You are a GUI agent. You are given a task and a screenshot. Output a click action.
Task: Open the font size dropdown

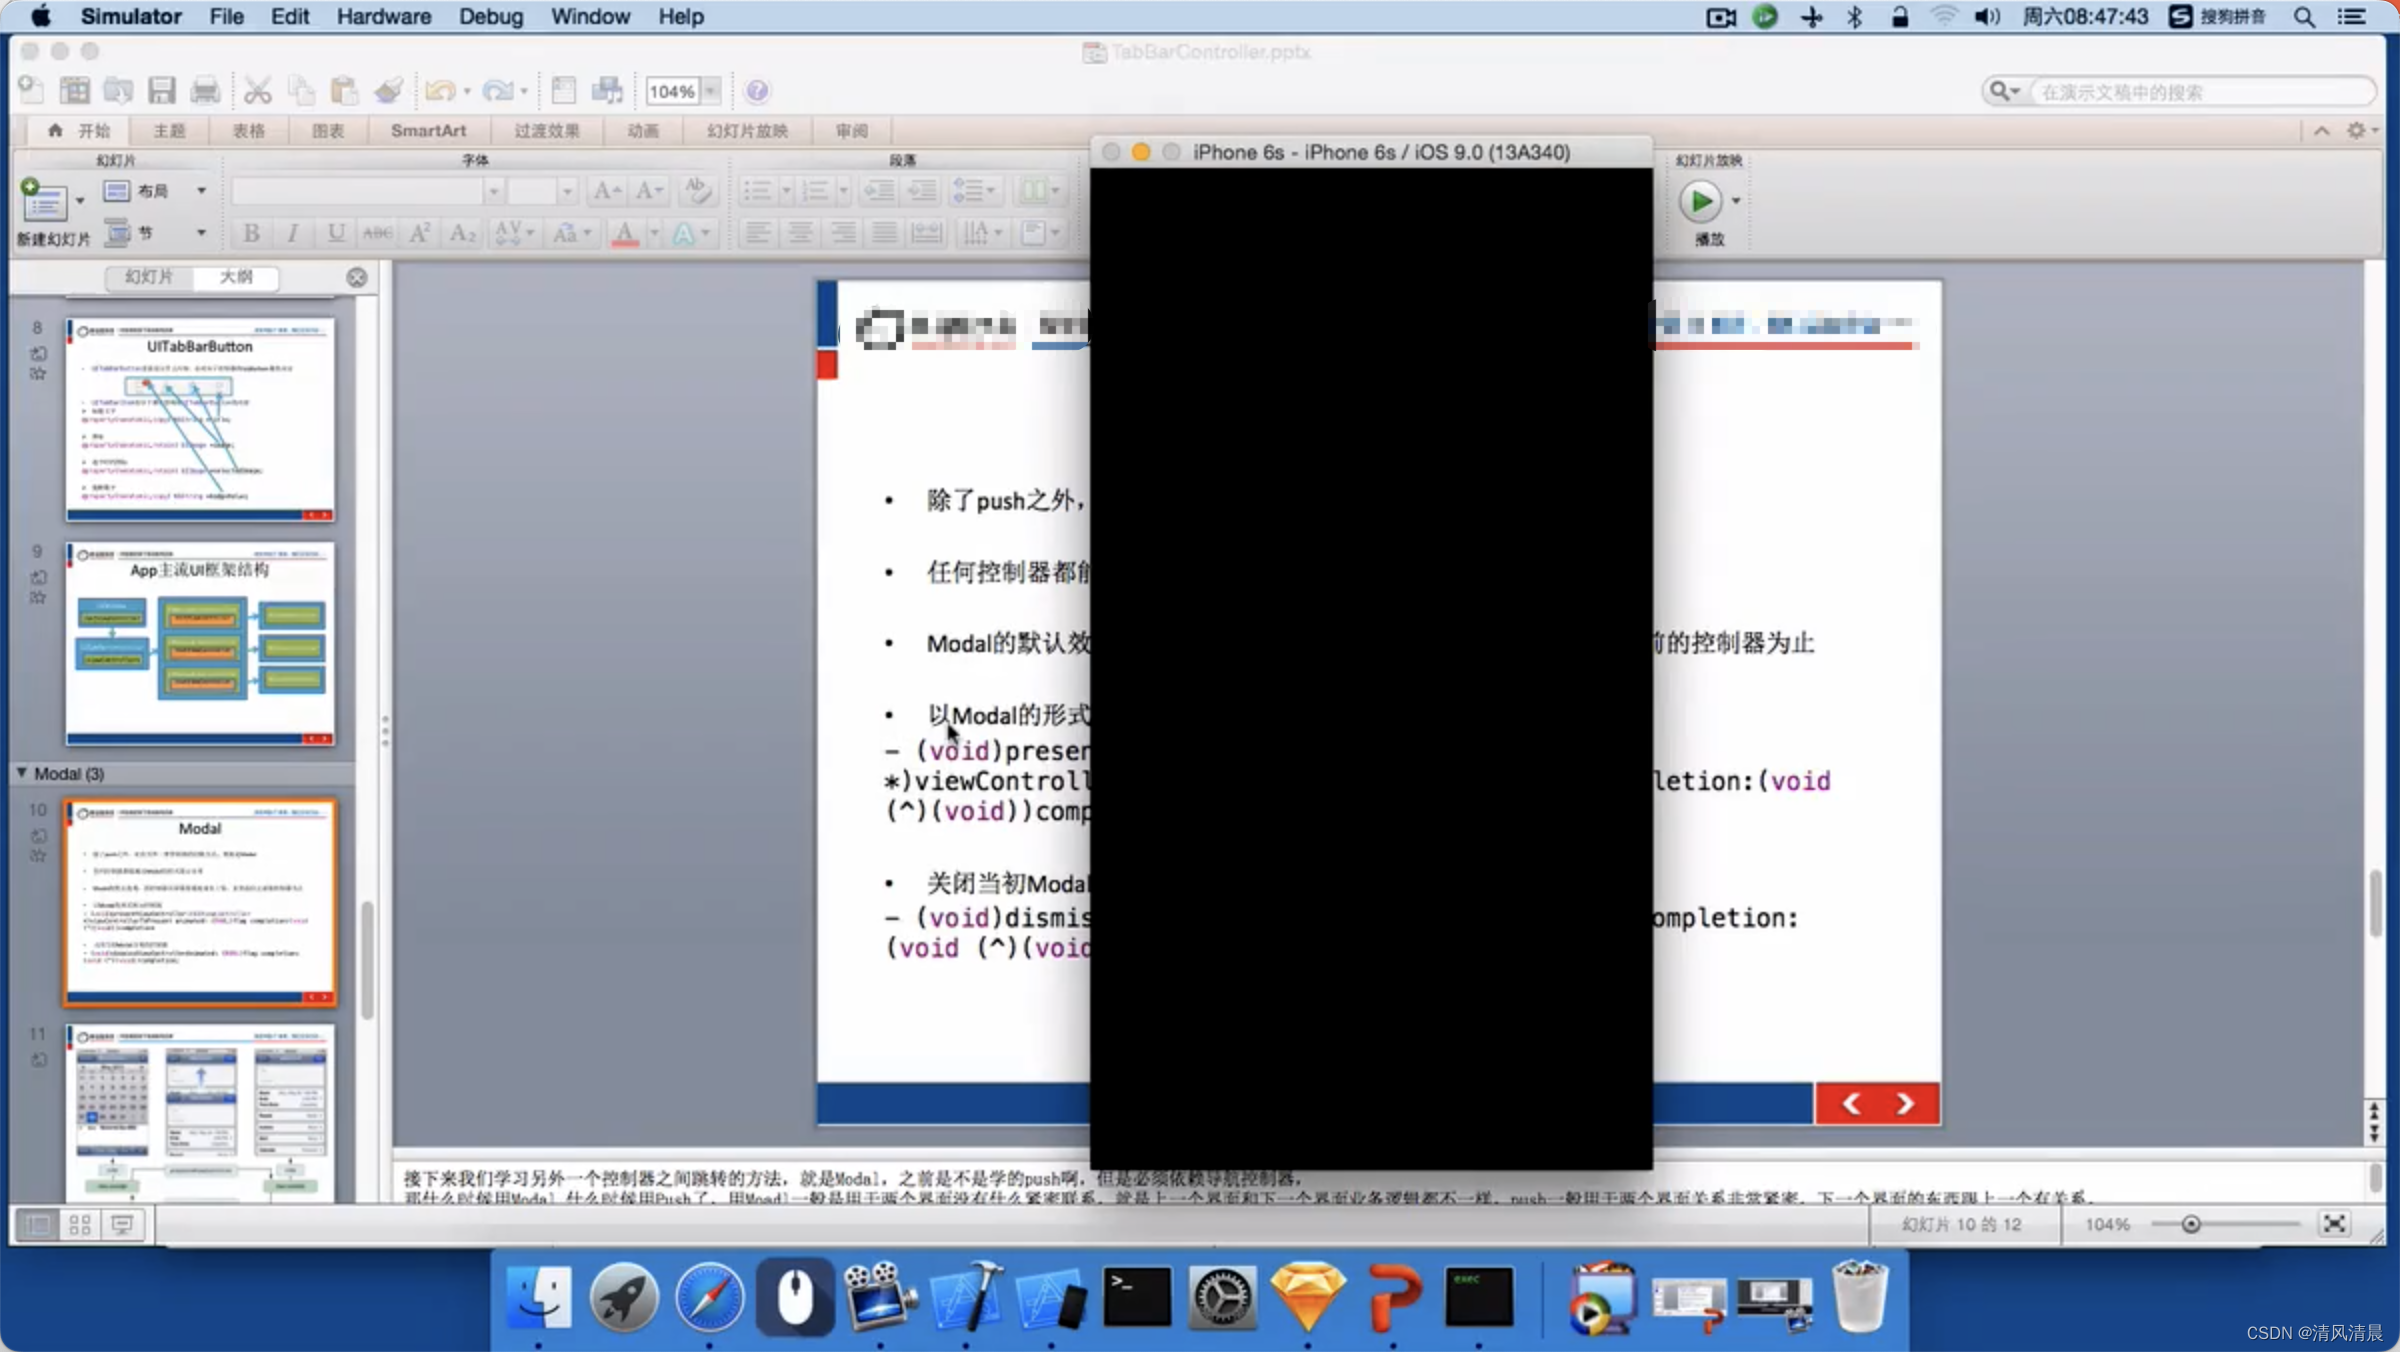(x=567, y=190)
